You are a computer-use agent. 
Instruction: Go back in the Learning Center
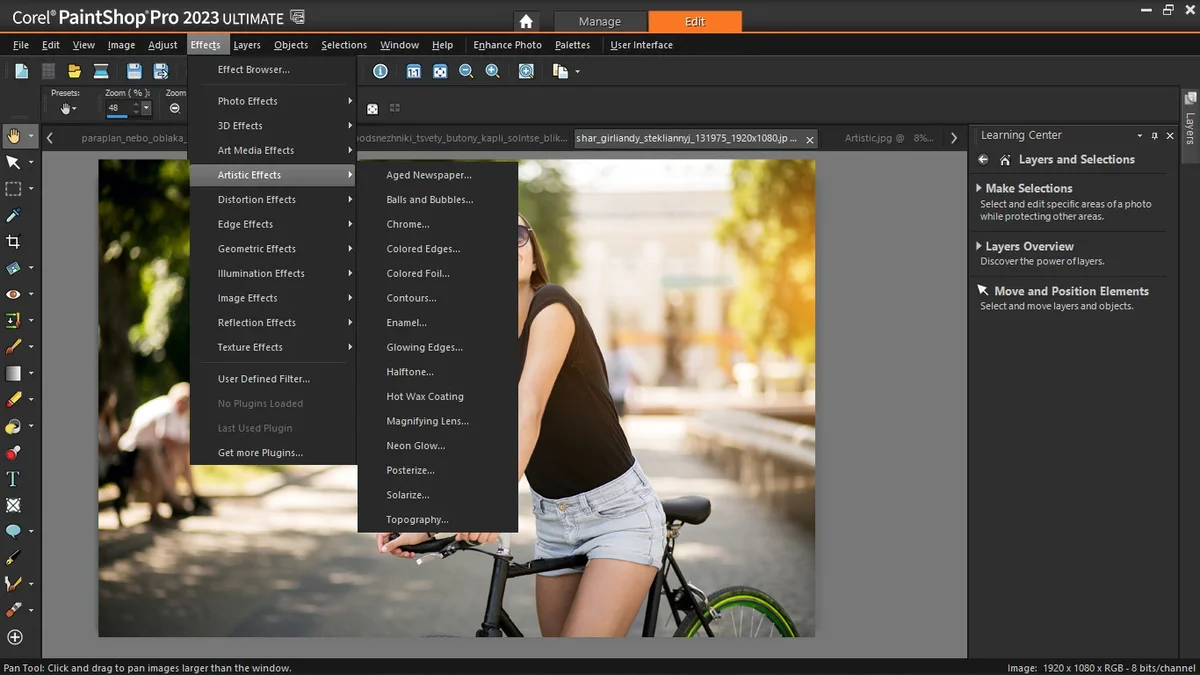pos(983,160)
